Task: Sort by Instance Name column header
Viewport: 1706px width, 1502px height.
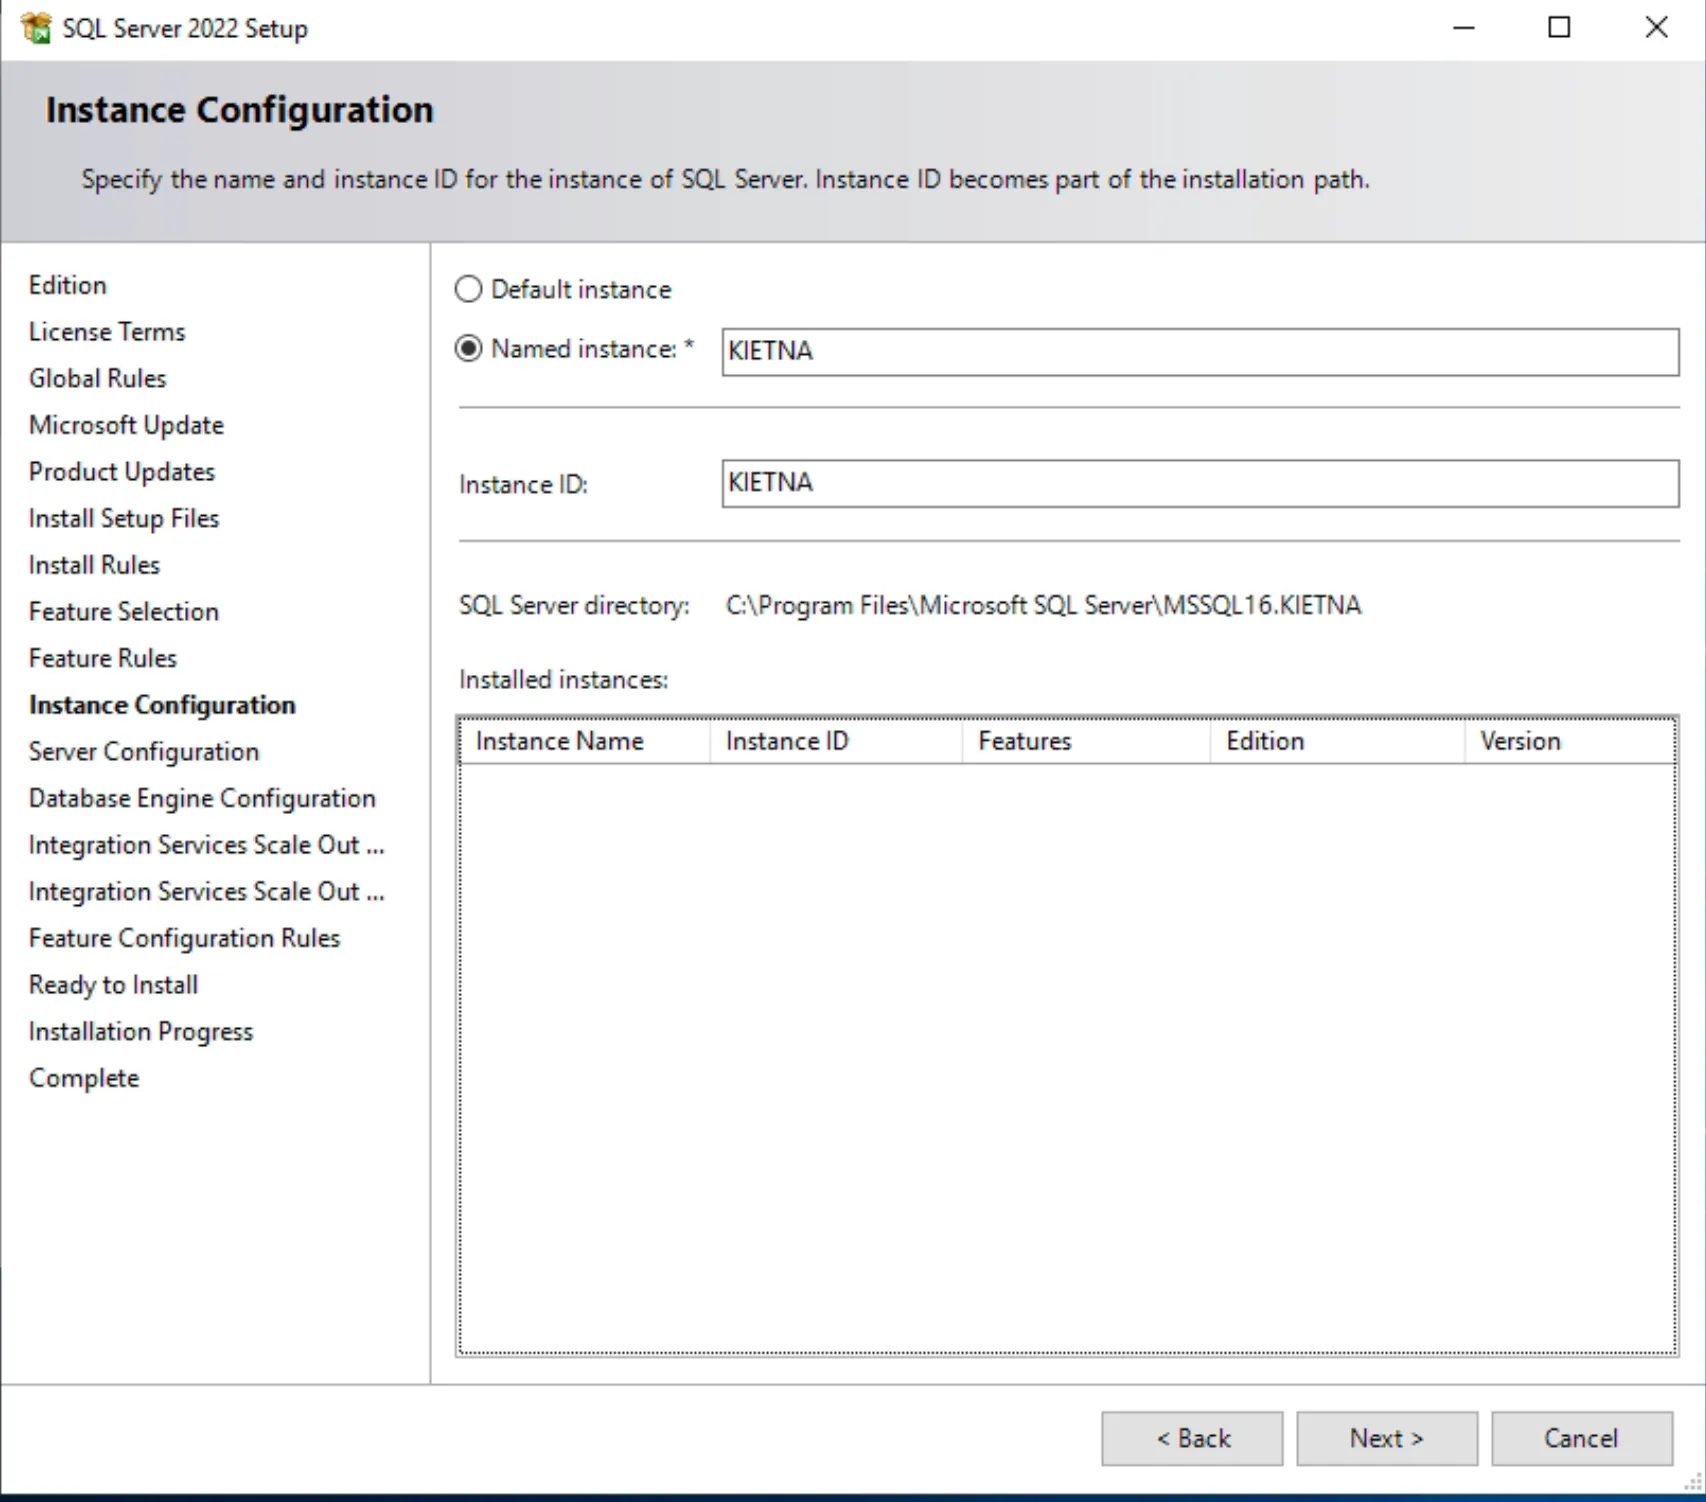Action: pyautogui.click(x=585, y=741)
